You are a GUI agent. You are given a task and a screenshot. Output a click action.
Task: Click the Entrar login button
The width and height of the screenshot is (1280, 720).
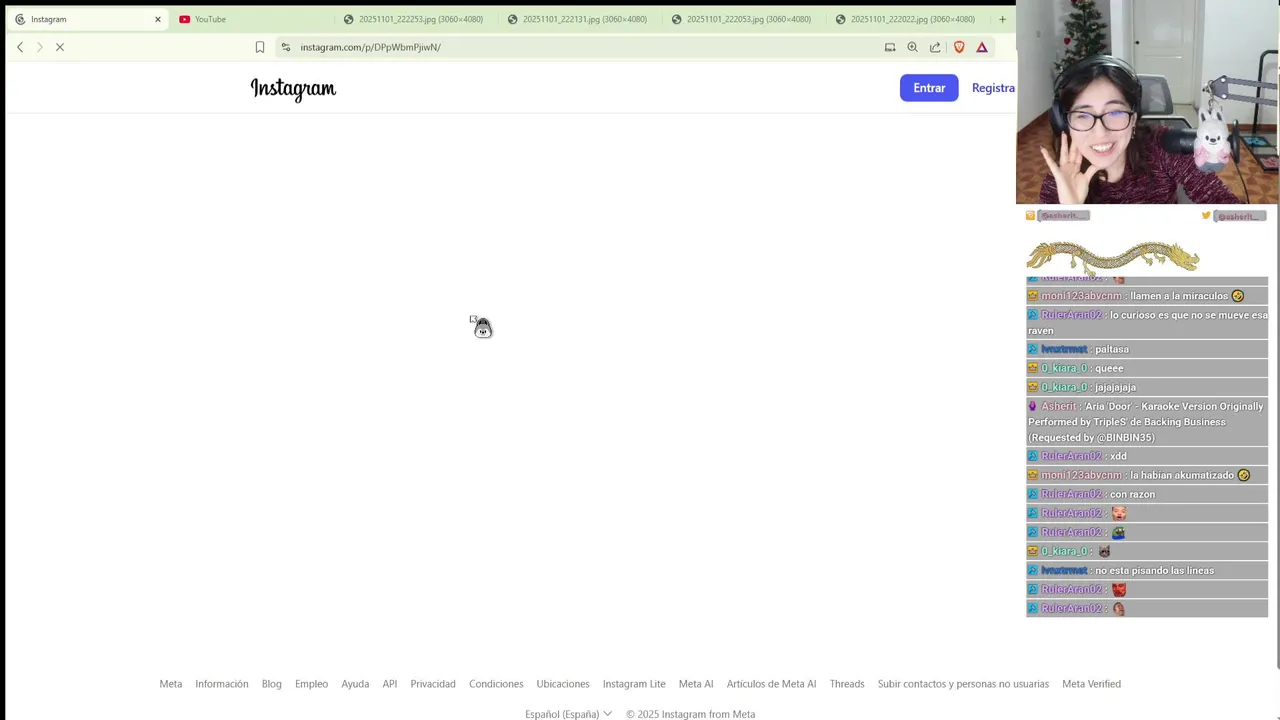[929, 88]
